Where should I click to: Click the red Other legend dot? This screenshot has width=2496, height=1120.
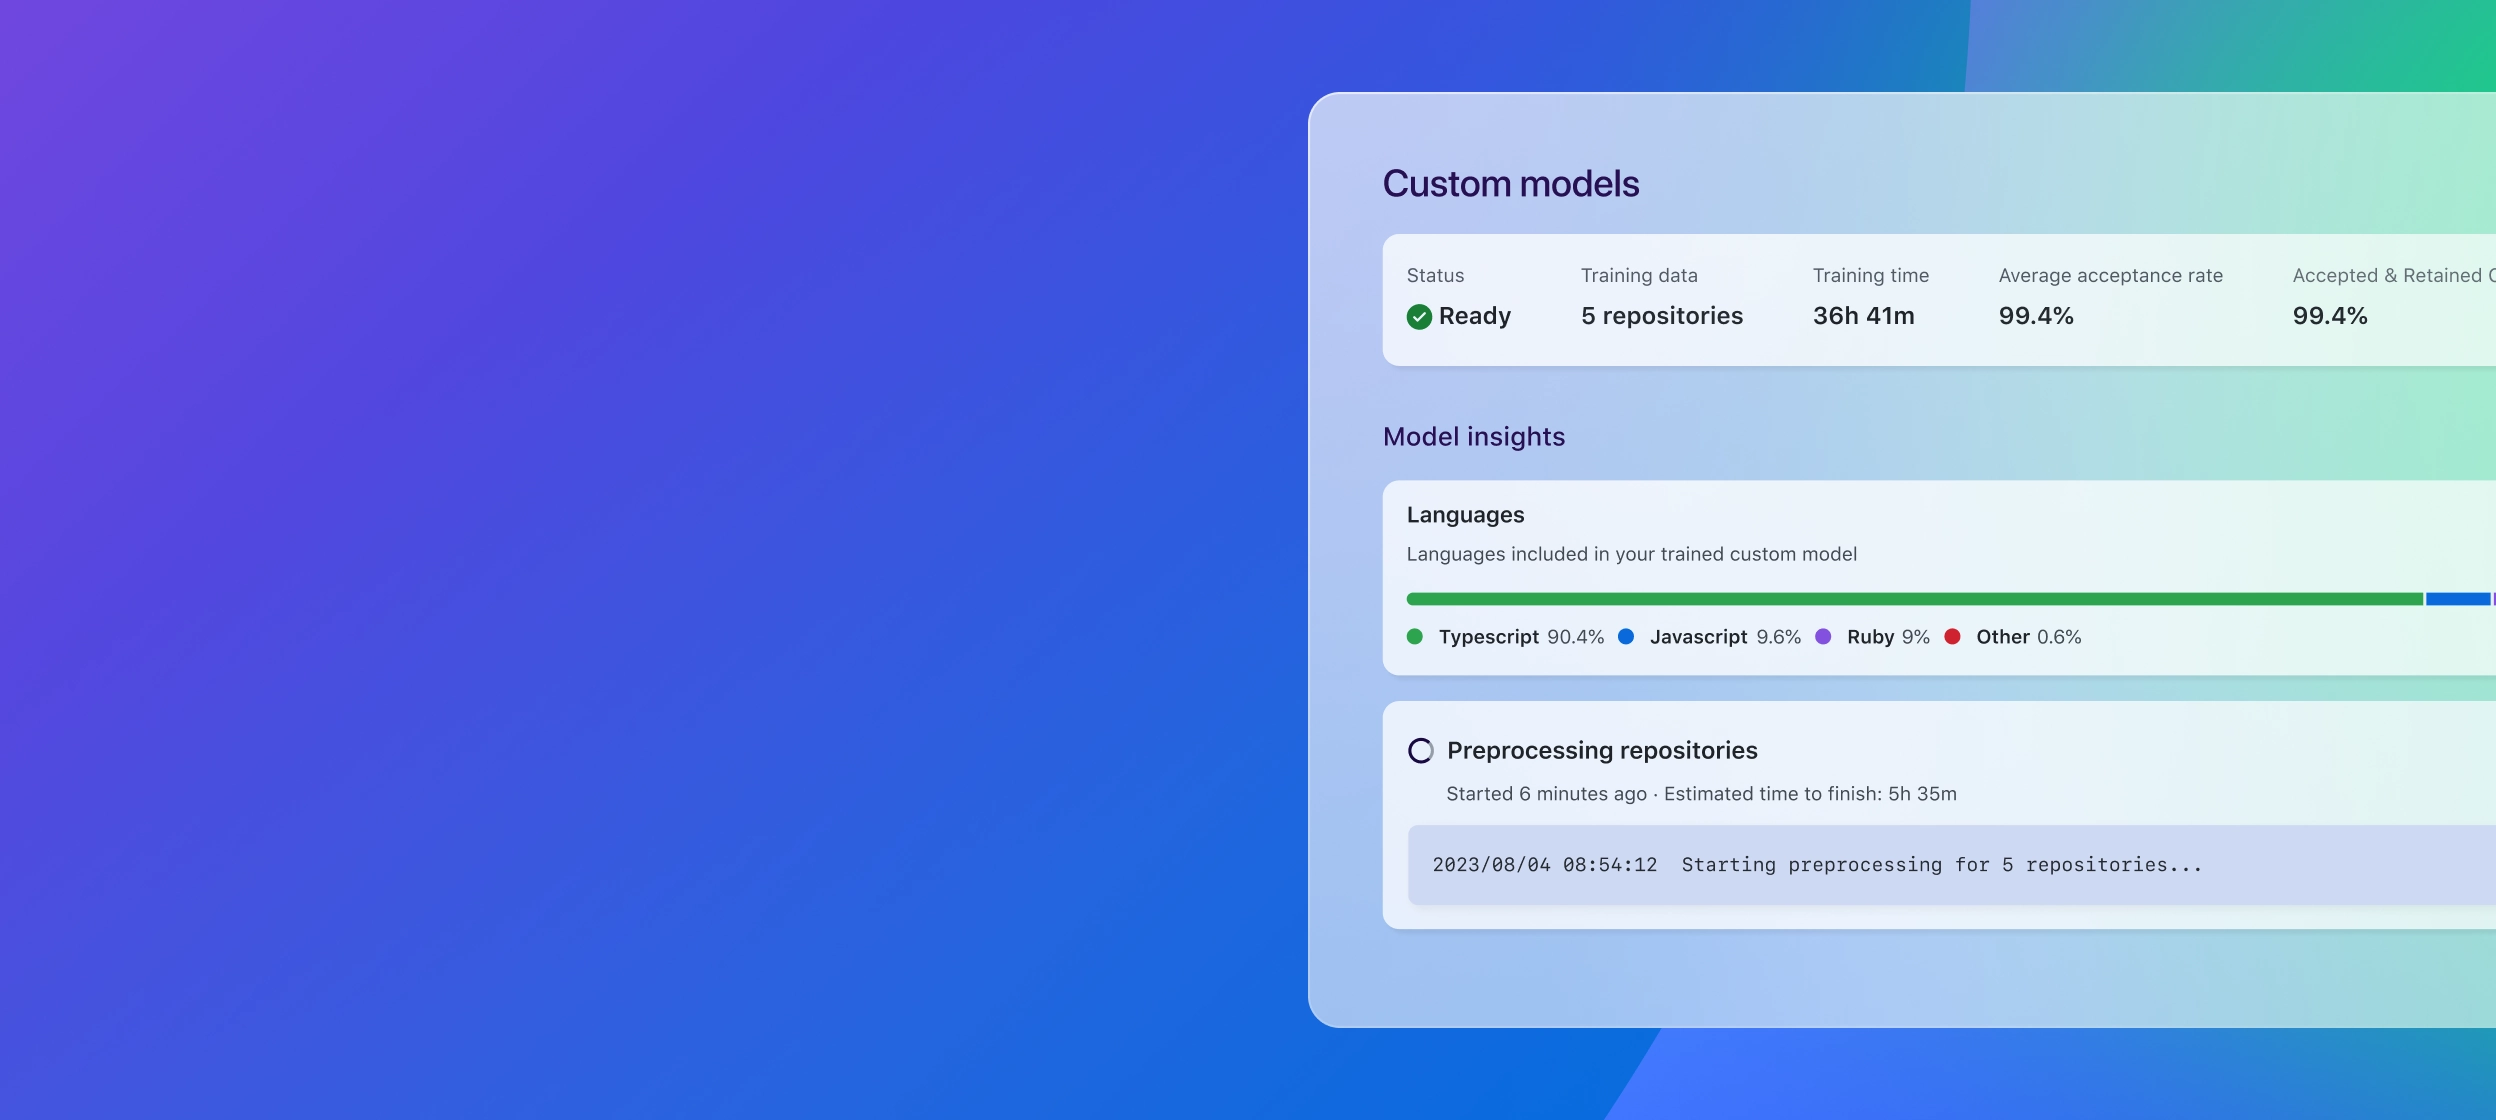pos(1952,637)
